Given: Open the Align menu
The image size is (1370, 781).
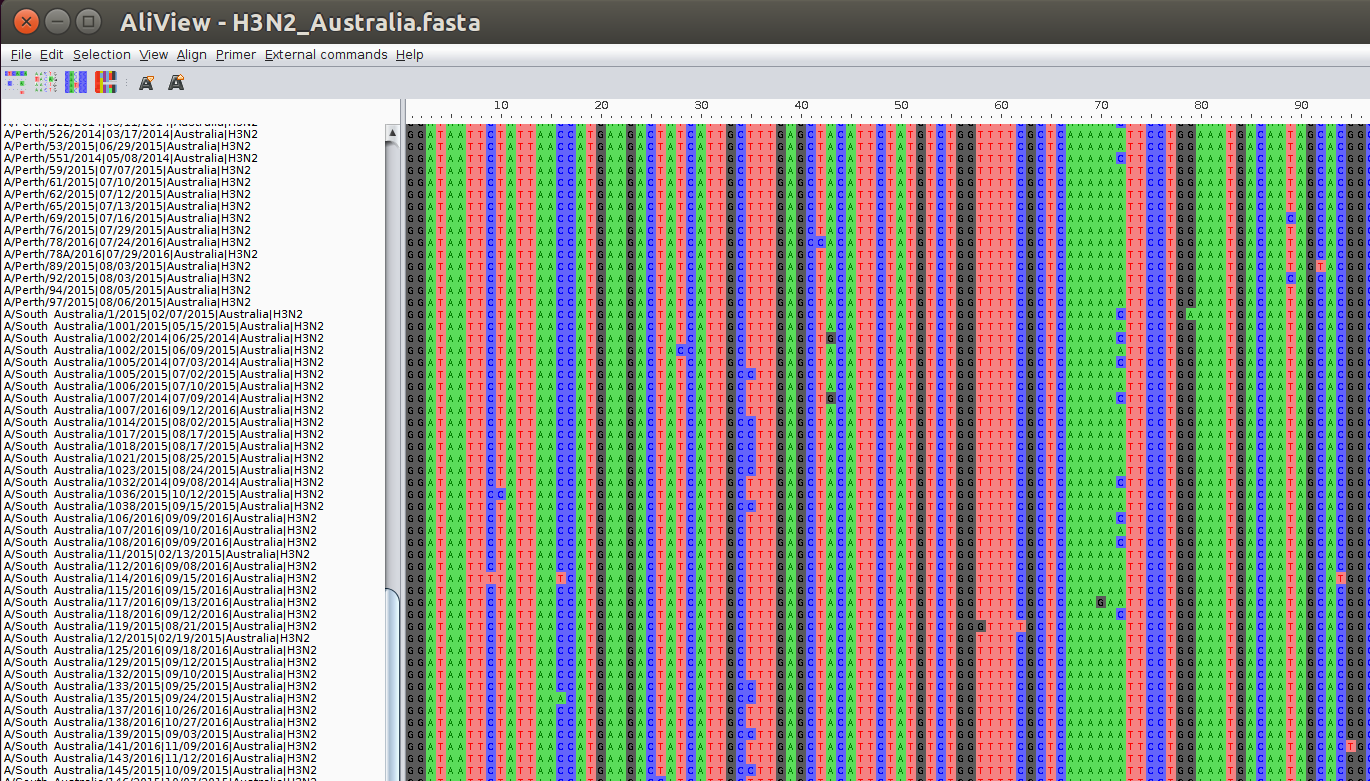Looking at the screenshot, I should pos(192,55).
